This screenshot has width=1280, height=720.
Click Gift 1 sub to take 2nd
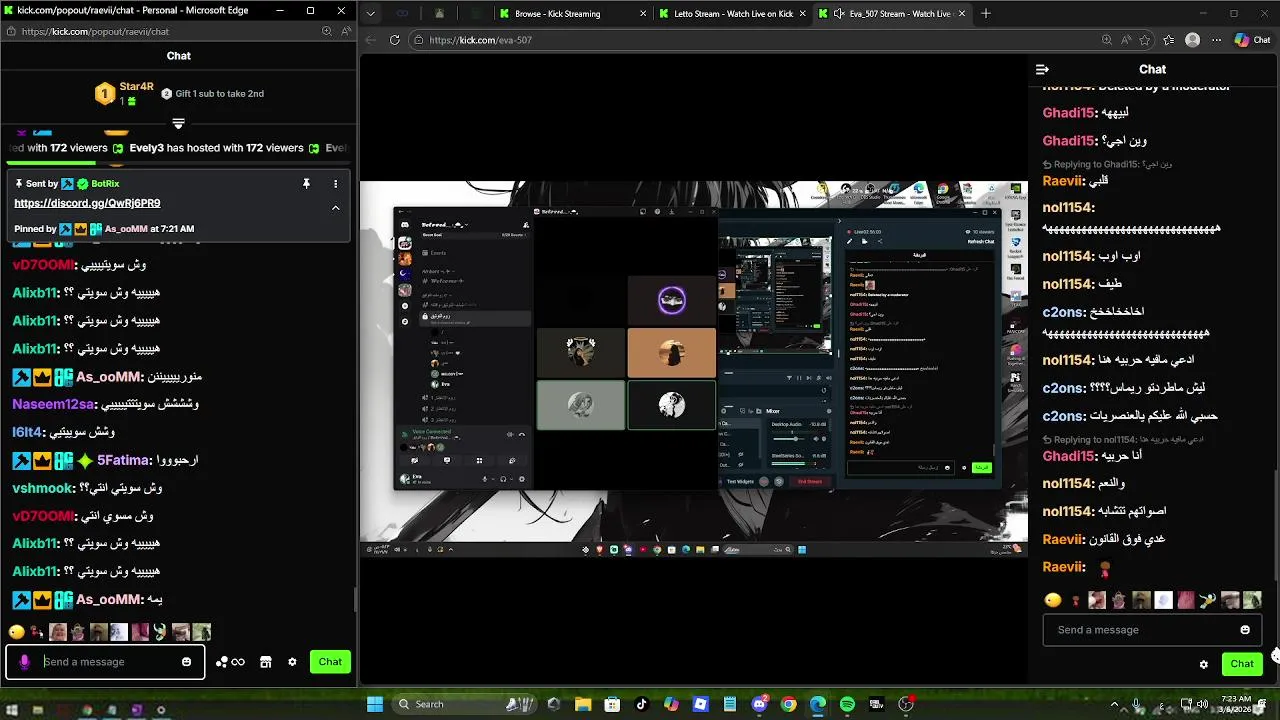(212, 94)
